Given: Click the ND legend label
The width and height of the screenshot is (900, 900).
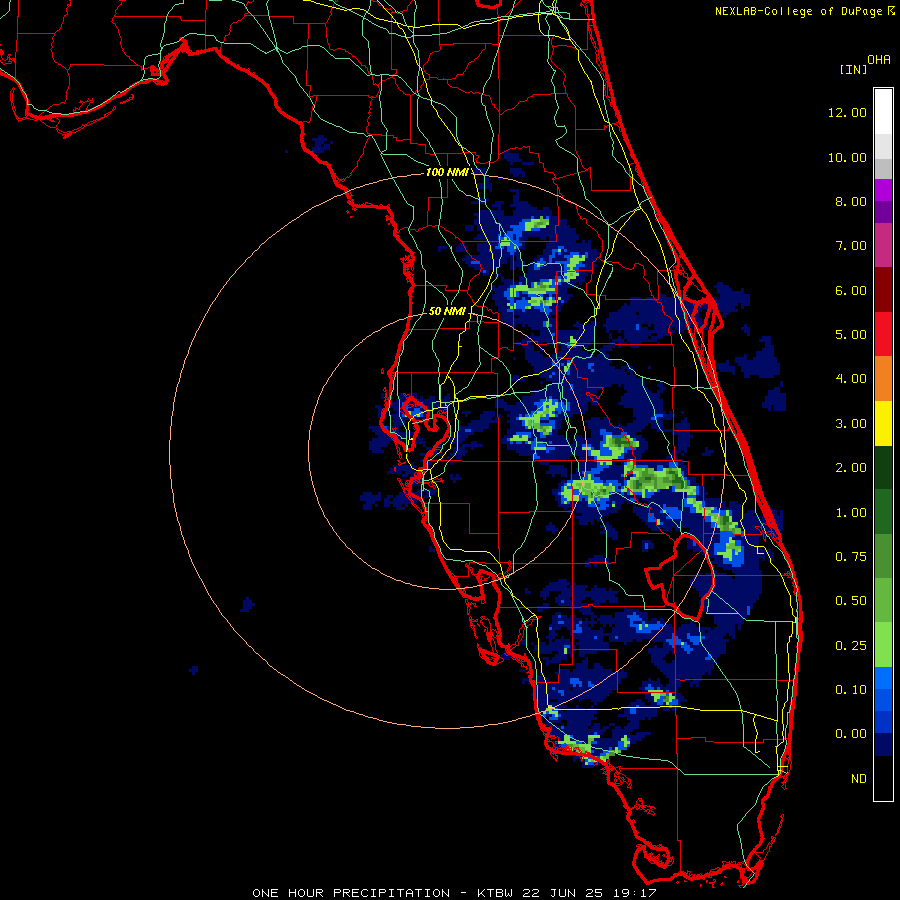Looking at the screenshot, I should pyautogui.click(x=859, y=779).
